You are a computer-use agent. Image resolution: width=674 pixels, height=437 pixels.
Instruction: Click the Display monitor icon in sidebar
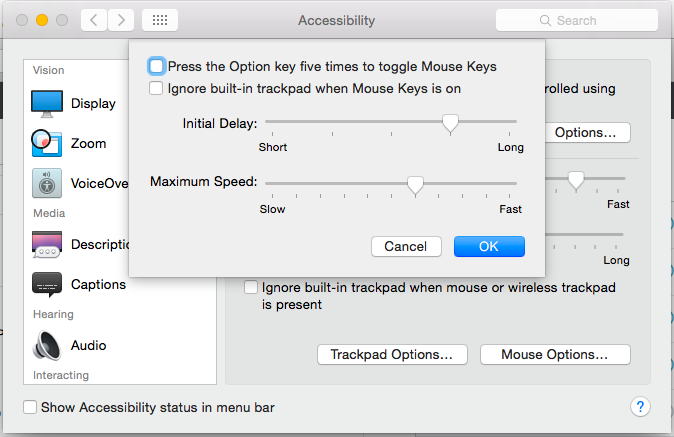pyautogui.click(x=47, y=103)
